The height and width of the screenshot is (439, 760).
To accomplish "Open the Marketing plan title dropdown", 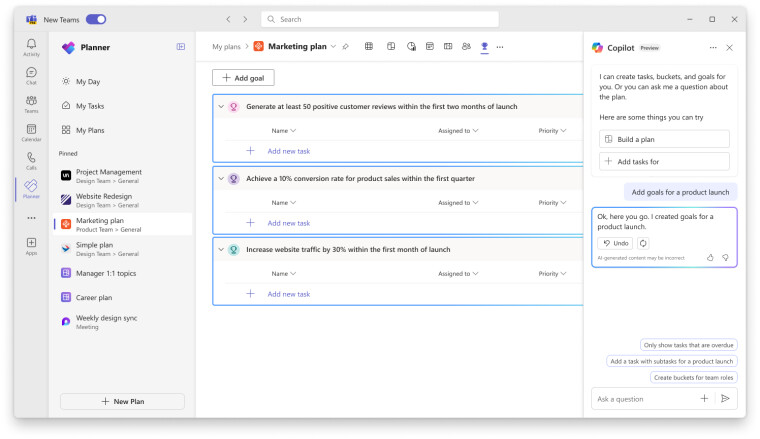I will click(334, 47).
